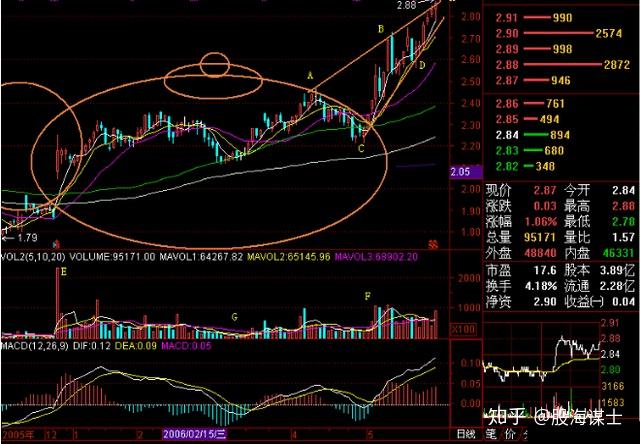Switch to the 笔 tick tab
The height and width of the screenshot is (444, 640).
tap(491, 434)
